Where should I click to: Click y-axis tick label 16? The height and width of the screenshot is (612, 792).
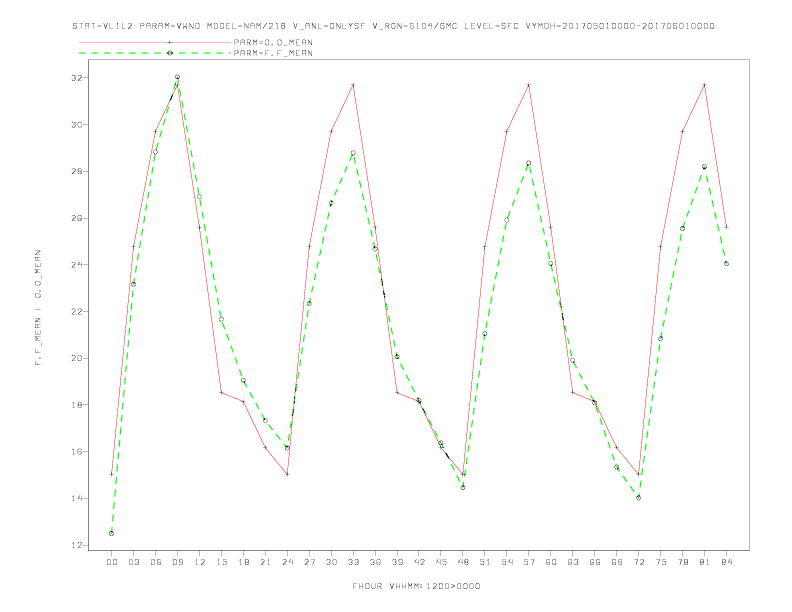click(x=77, y=452)
